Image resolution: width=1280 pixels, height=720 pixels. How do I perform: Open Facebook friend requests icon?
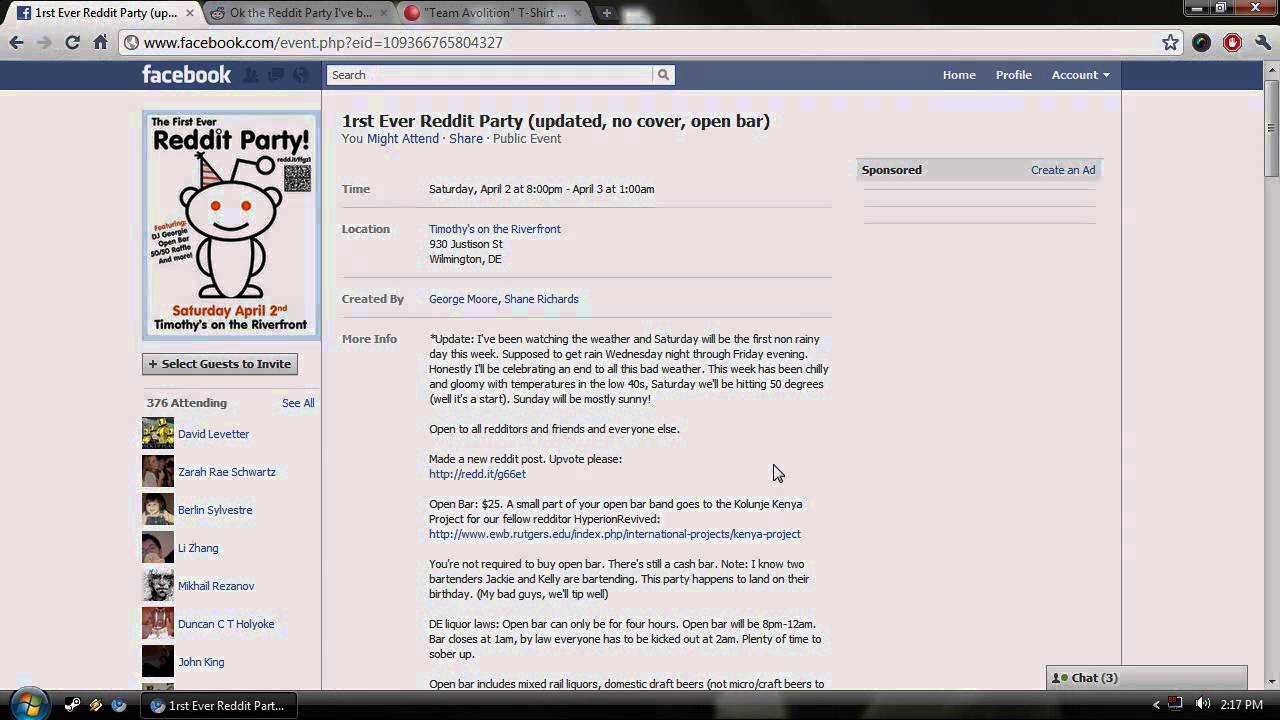pyautogui.click(x=251, y=75)
